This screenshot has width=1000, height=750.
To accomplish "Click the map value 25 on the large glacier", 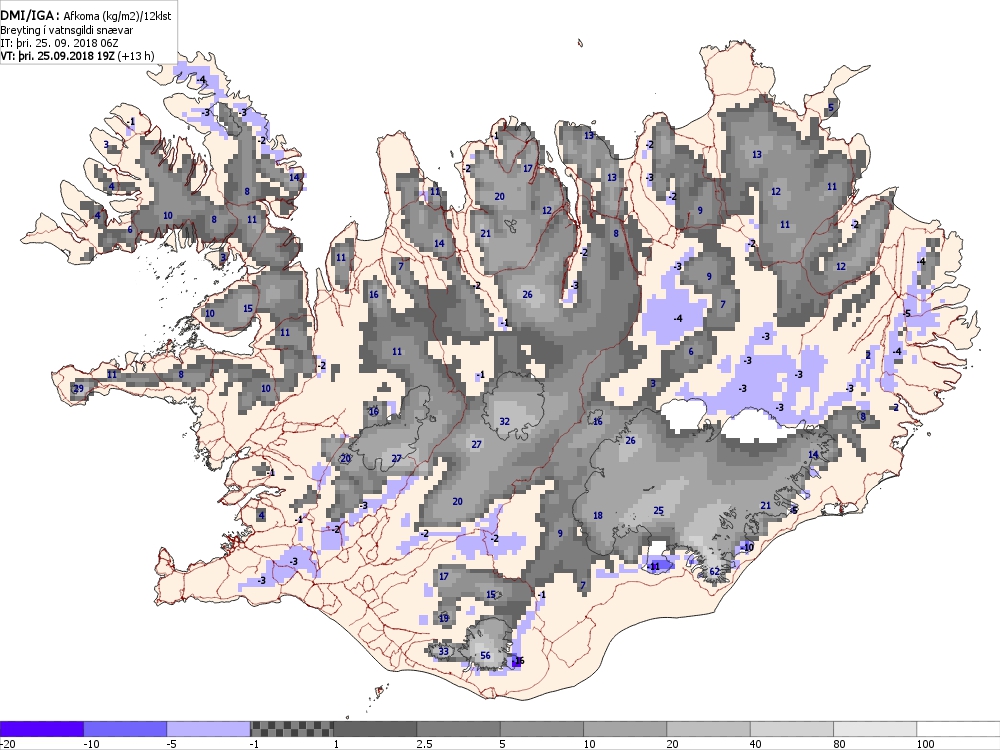I will [659, 510].
